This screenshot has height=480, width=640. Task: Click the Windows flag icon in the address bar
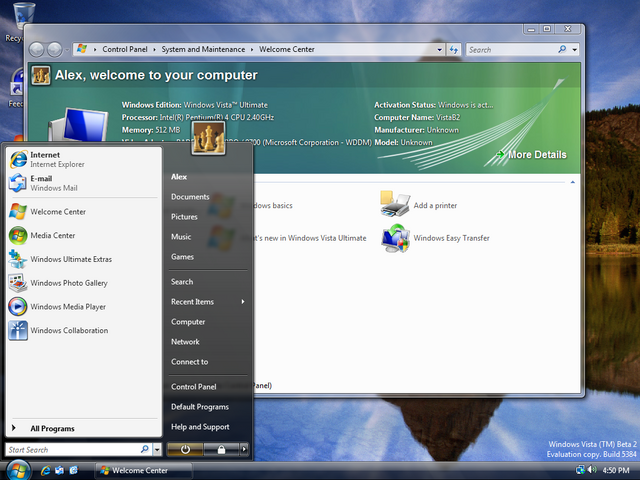coord(82,49)
